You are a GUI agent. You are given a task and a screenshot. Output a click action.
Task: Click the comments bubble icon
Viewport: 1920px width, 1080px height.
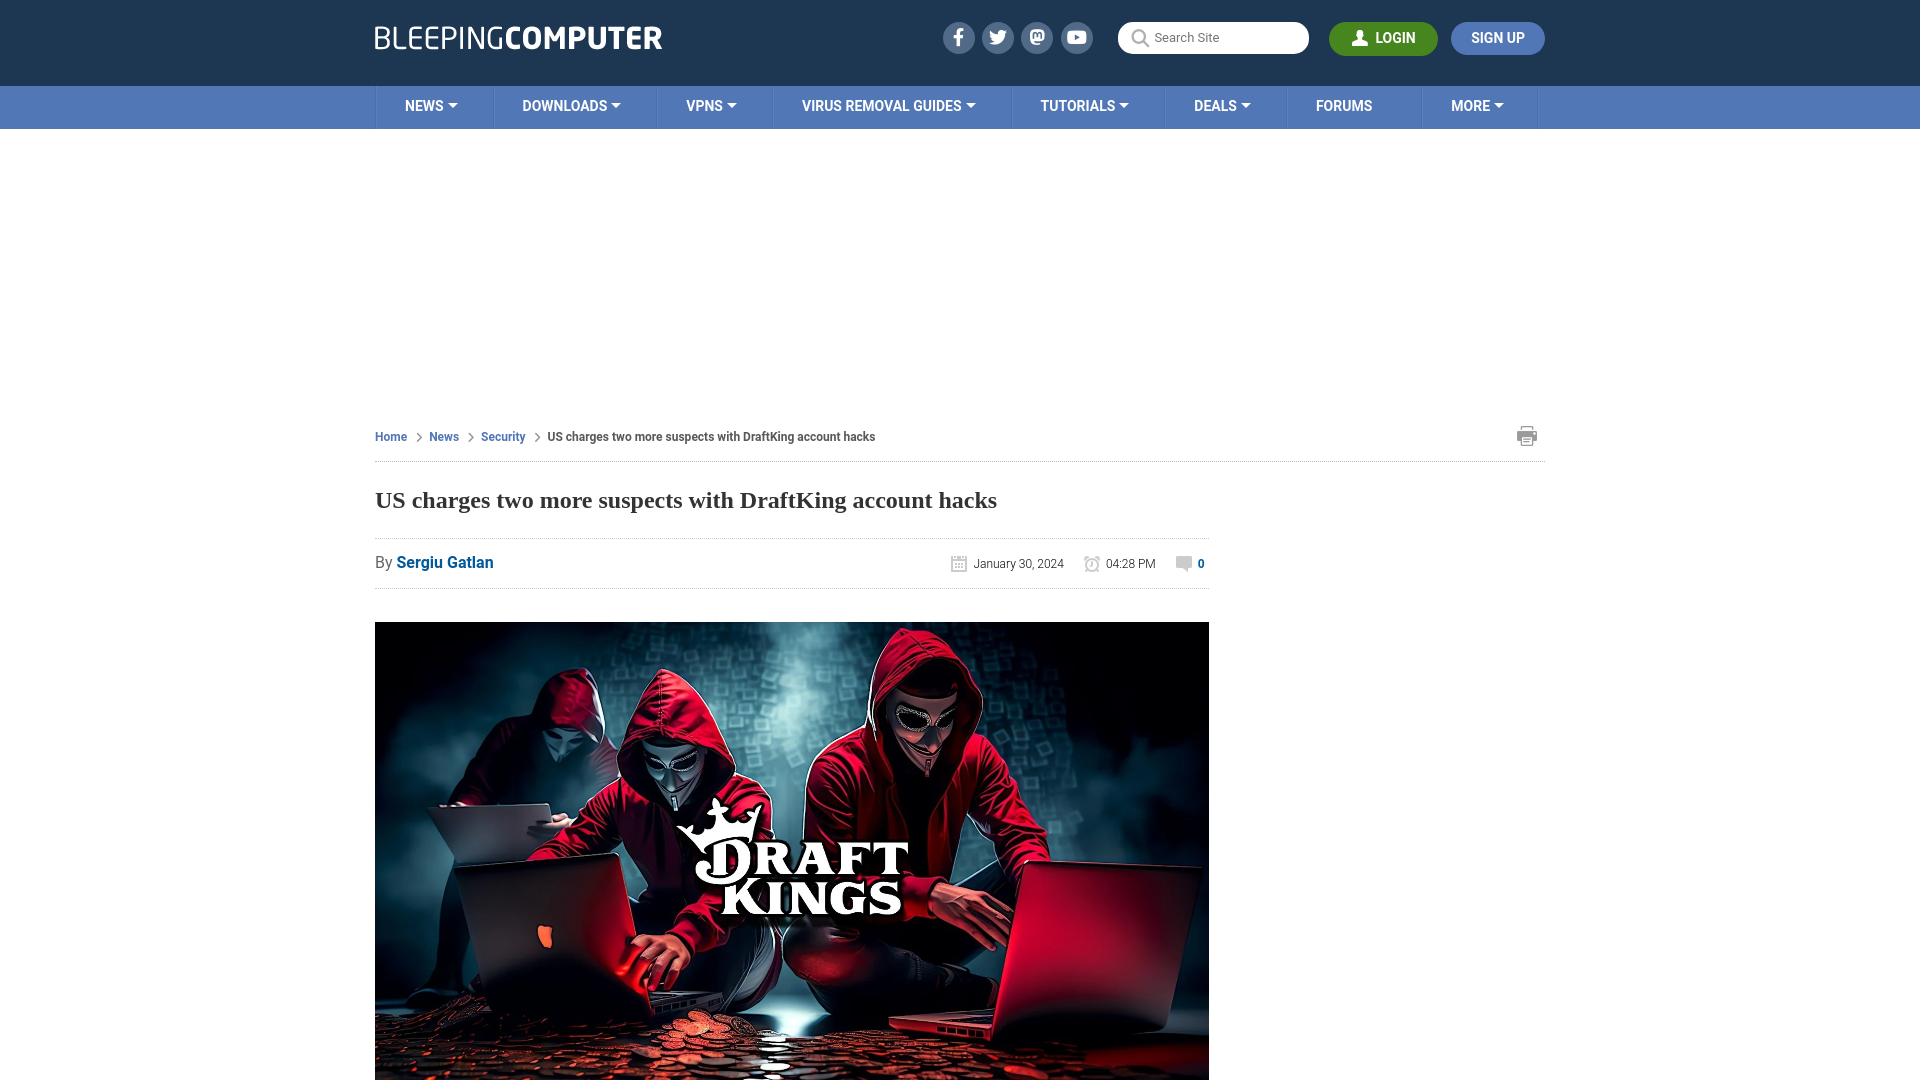click(x=1183, y=563)
